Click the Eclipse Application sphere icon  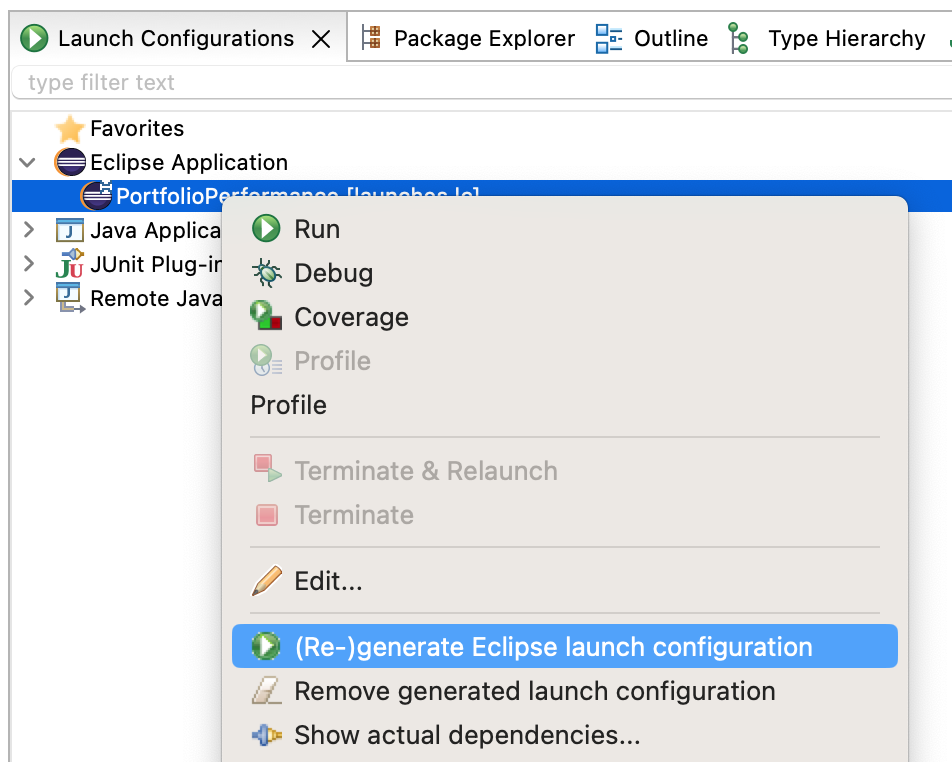70,162
